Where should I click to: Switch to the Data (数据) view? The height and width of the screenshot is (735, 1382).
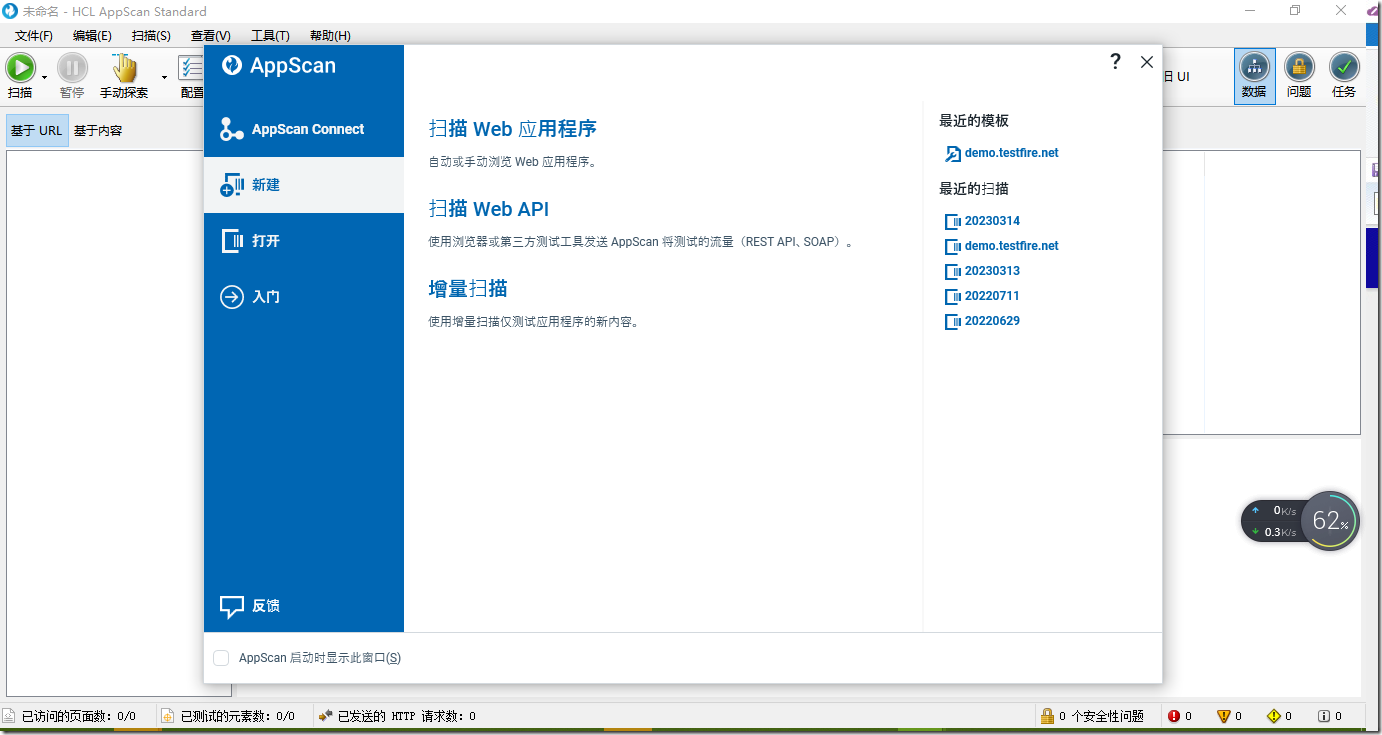point(1254,76)
